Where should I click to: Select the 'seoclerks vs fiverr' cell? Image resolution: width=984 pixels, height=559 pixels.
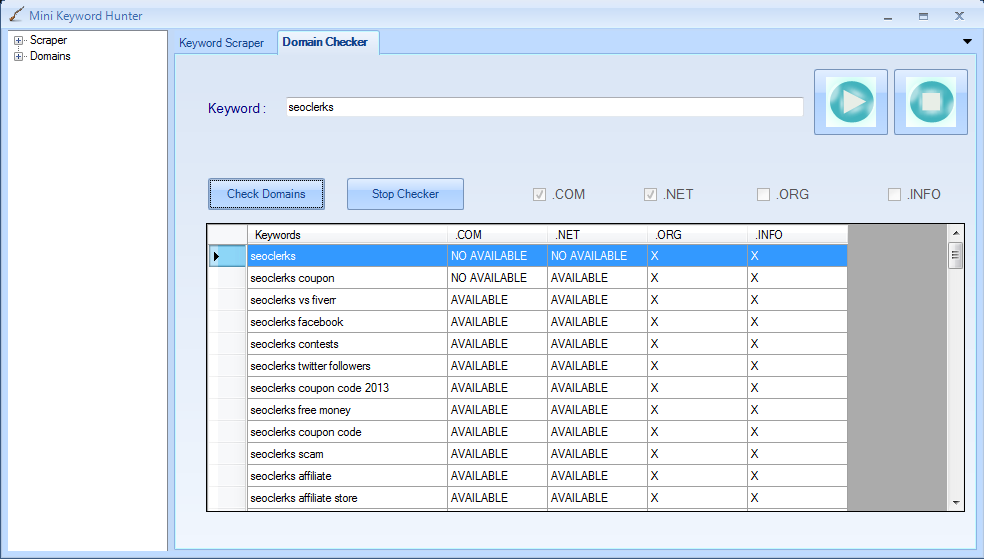347,300
